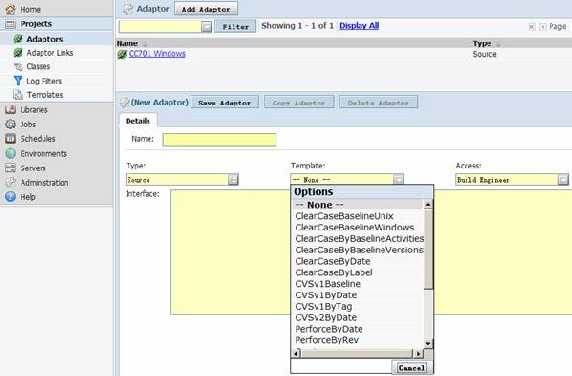Open the Type dropdown showing Source
Screen dimensions: 572x376
tap(233, 179)
